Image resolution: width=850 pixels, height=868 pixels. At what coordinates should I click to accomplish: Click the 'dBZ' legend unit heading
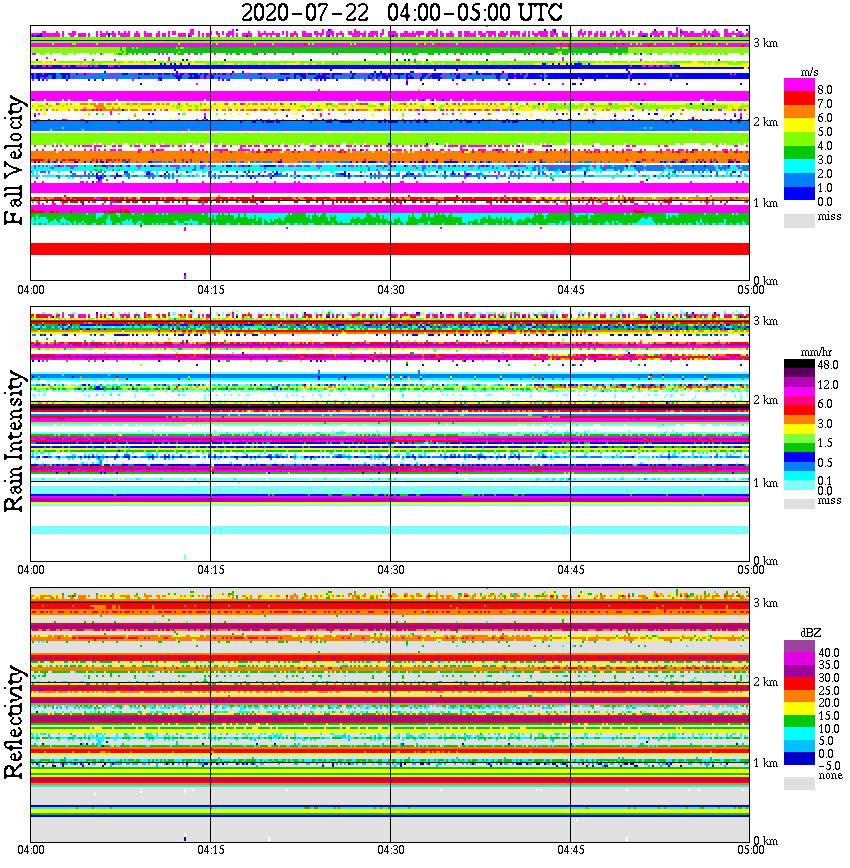click(811, 633)
